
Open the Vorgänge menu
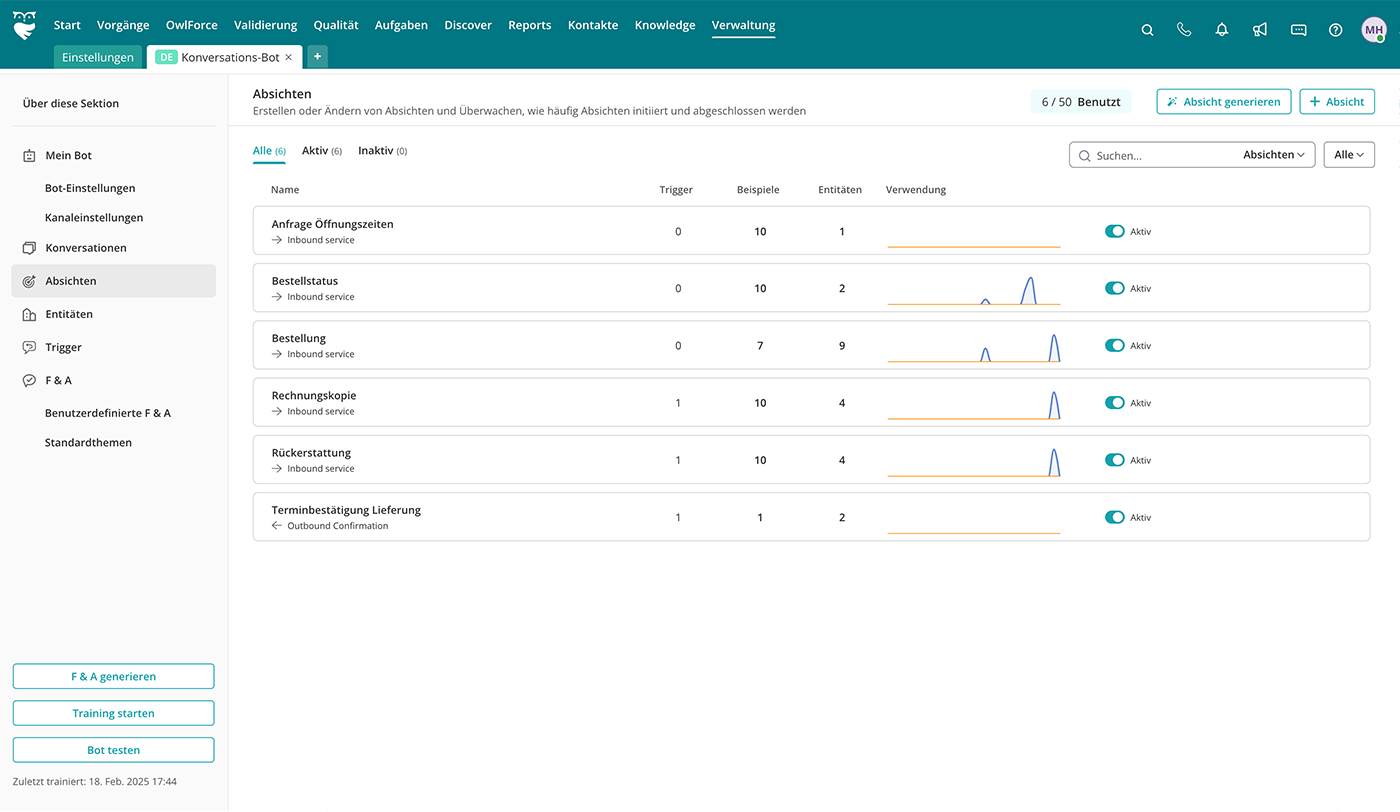[123, 25]
